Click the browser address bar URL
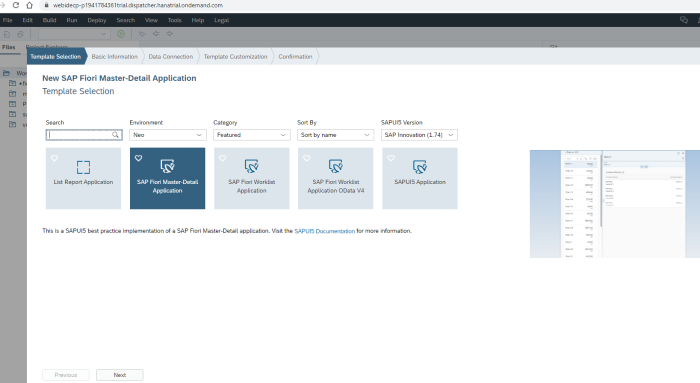This screenshot has width=700, height=383. pos(138,5)
